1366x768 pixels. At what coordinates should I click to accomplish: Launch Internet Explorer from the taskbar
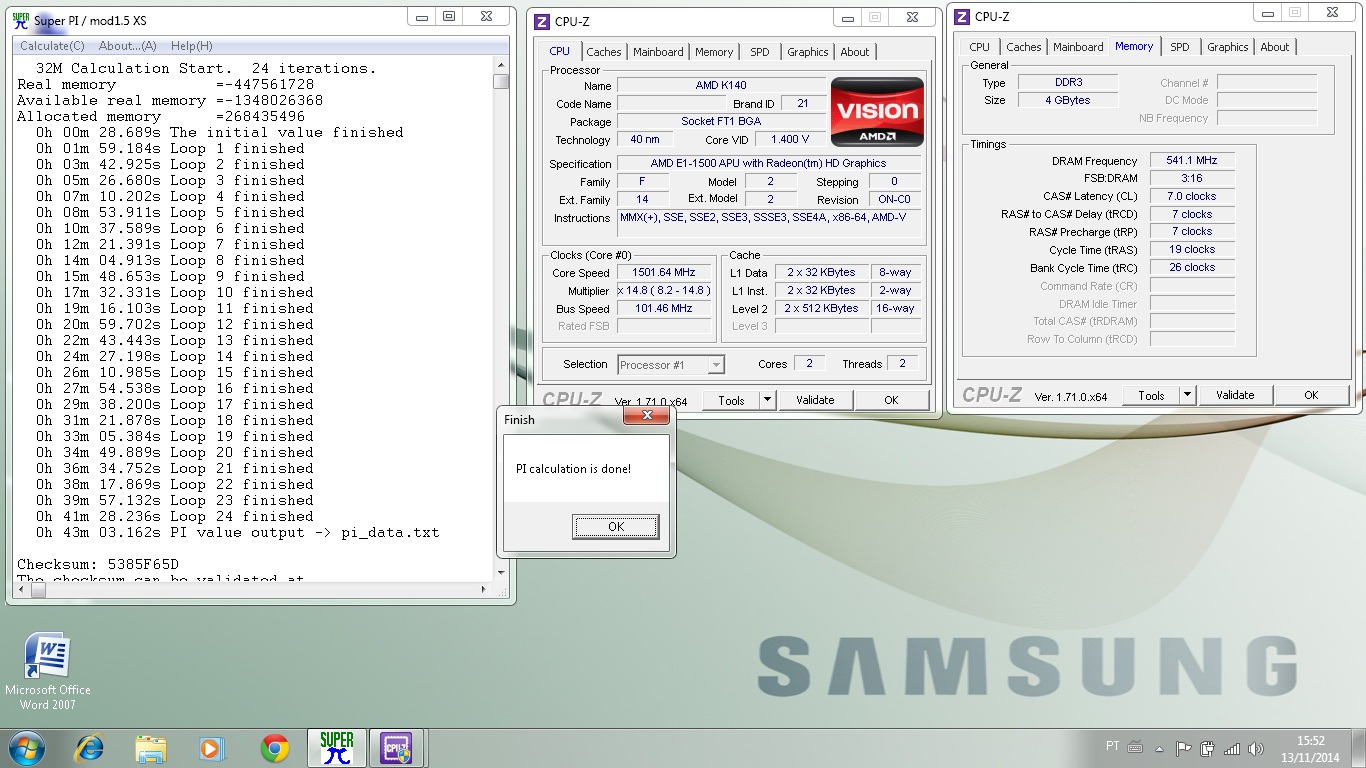click(89, 748)
